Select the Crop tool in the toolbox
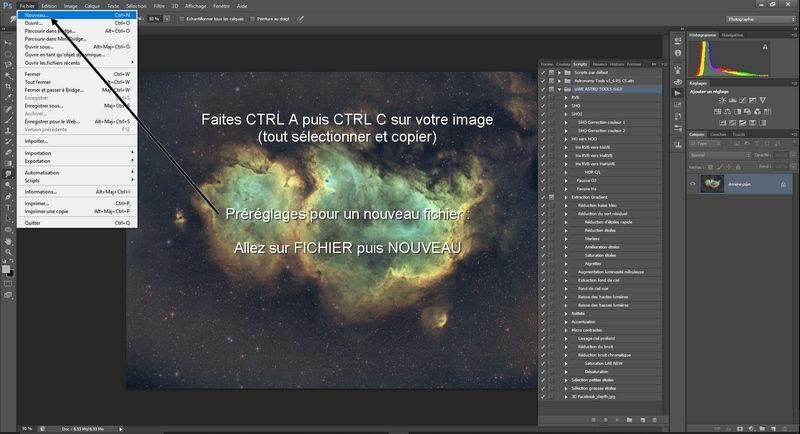The height and width of the screenshot is (434, 800). (x=8, y=87)
